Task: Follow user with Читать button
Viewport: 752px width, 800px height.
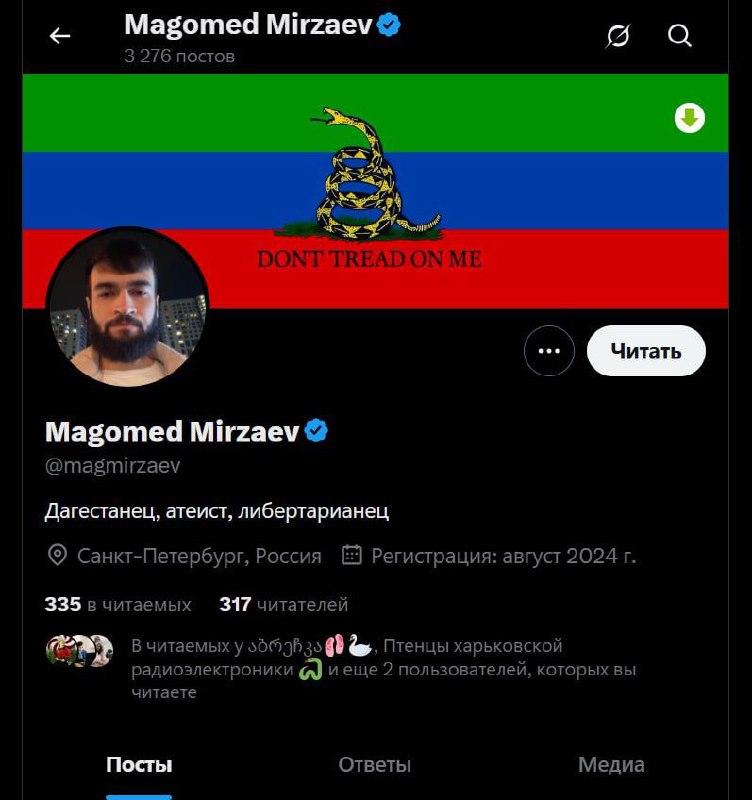Action: (646, 351)
